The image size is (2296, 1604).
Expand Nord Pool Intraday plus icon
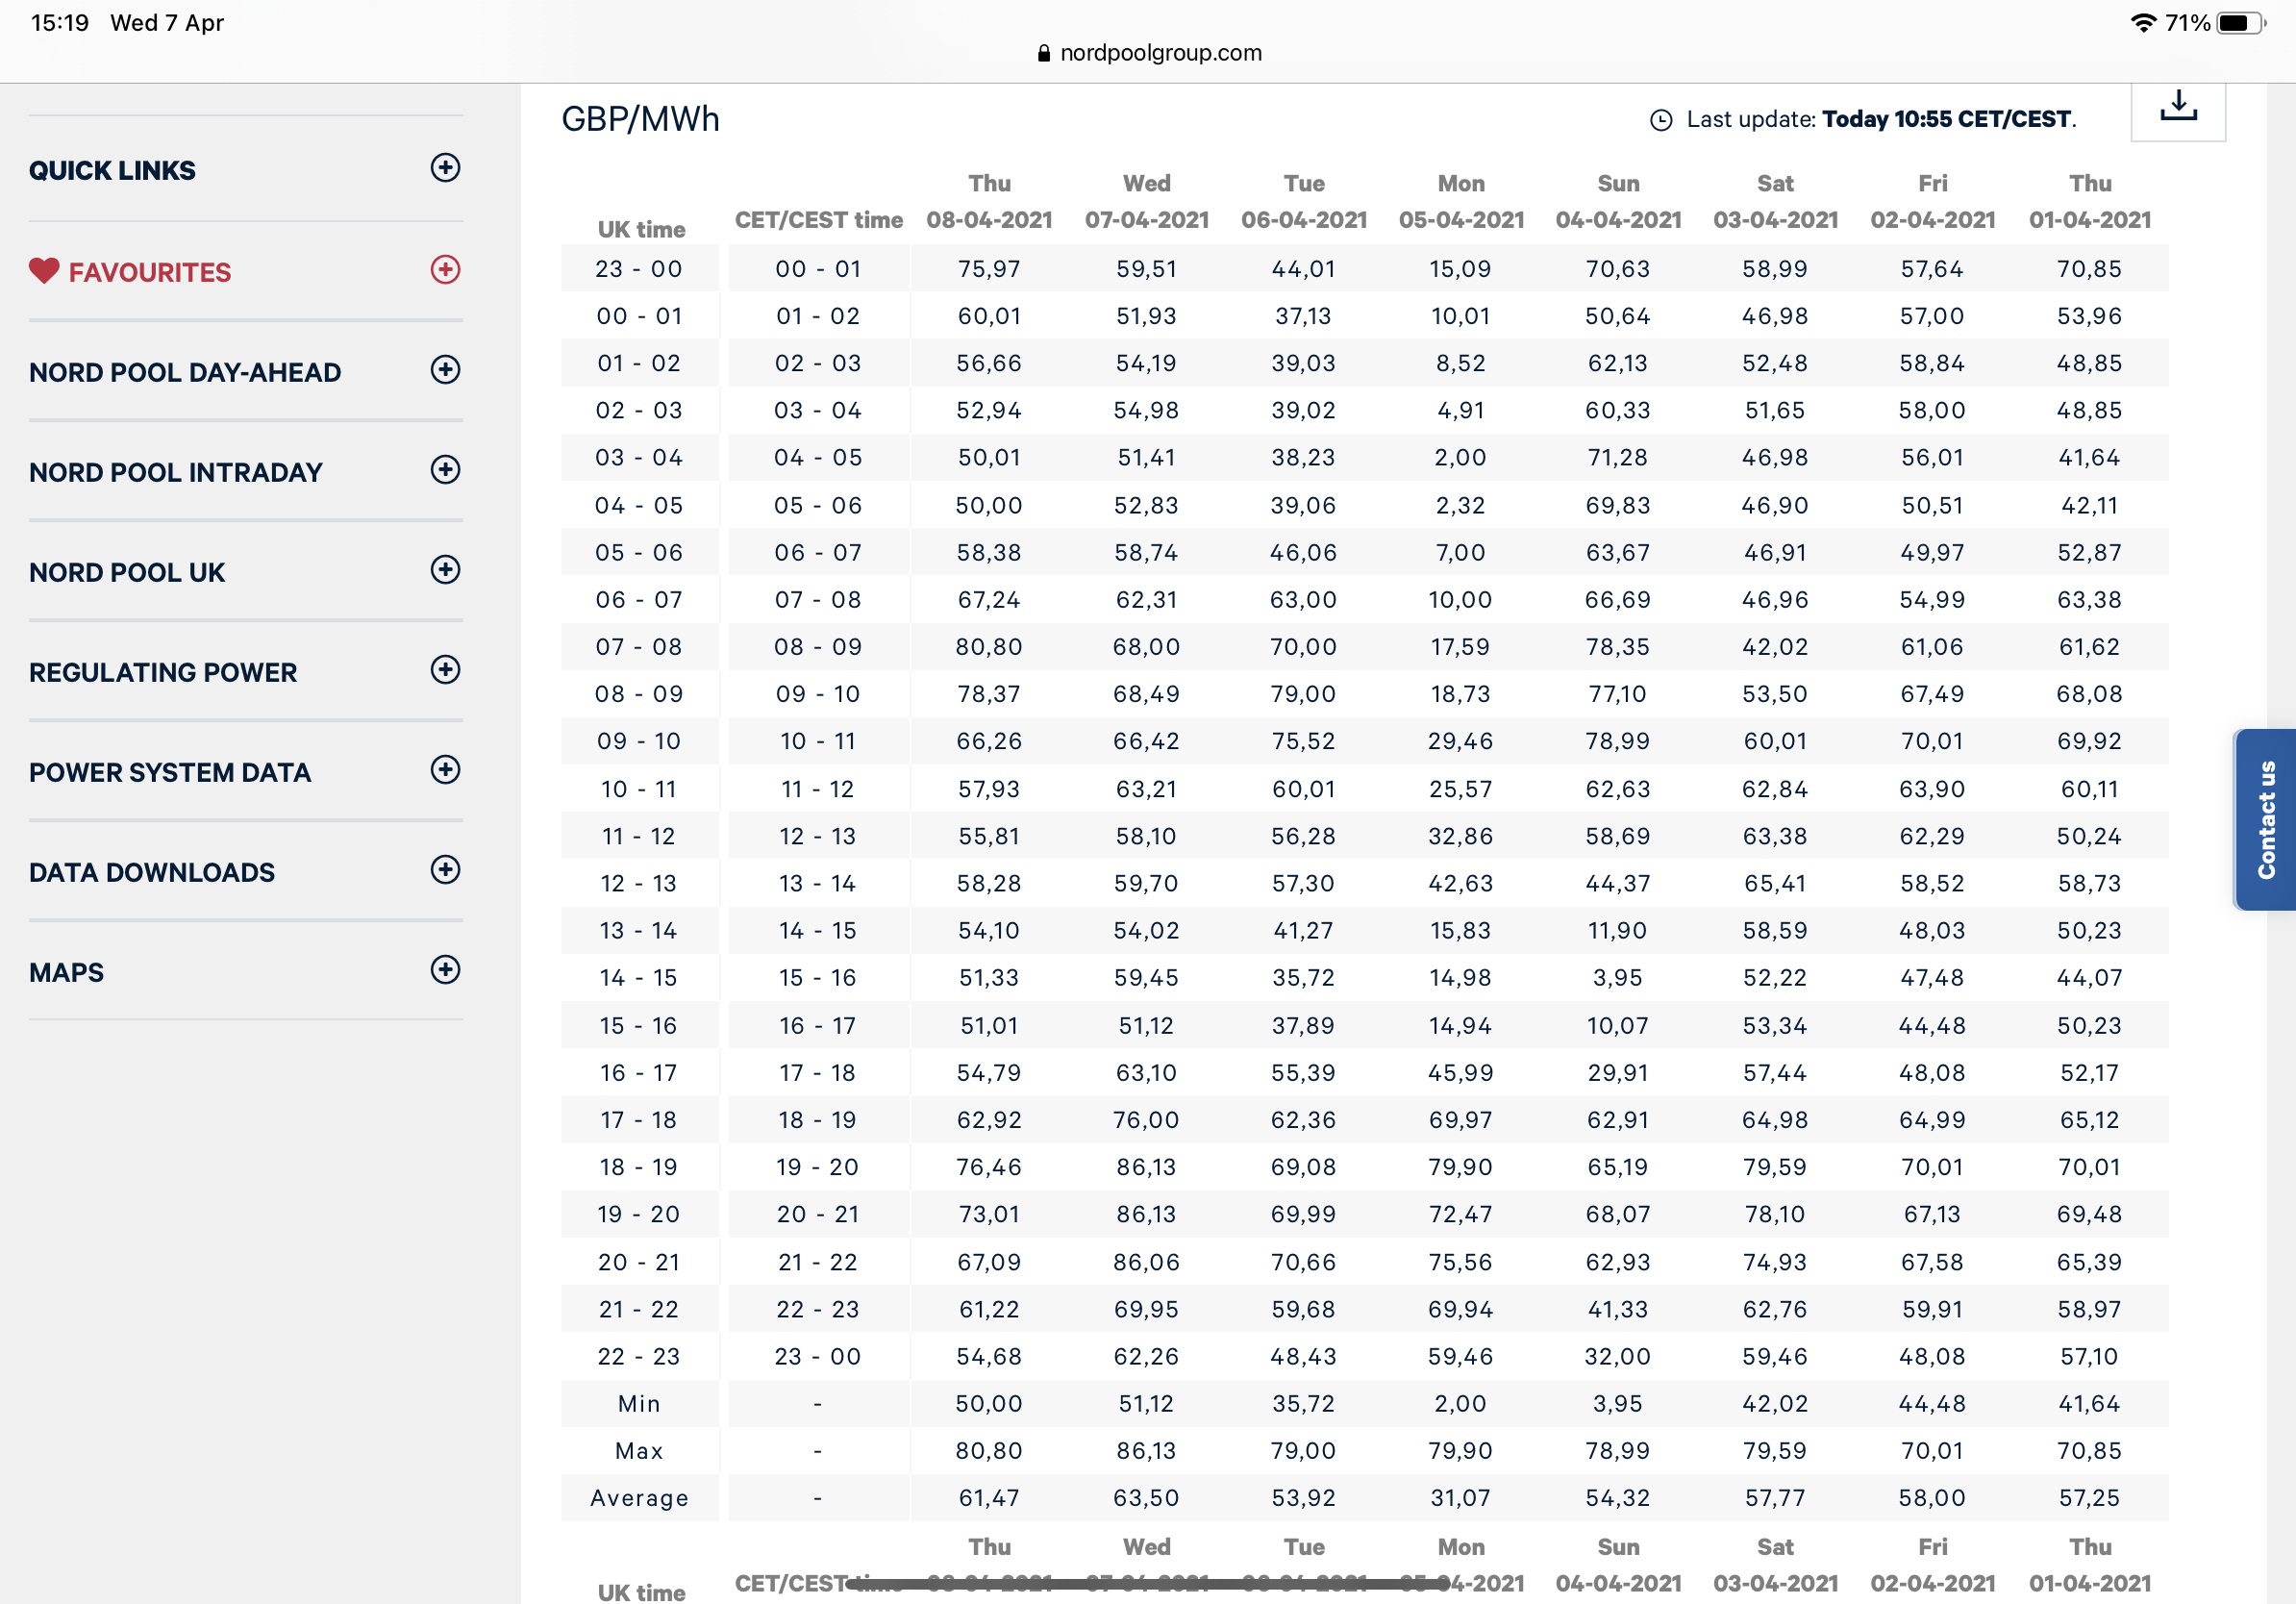tap(445, 470)
